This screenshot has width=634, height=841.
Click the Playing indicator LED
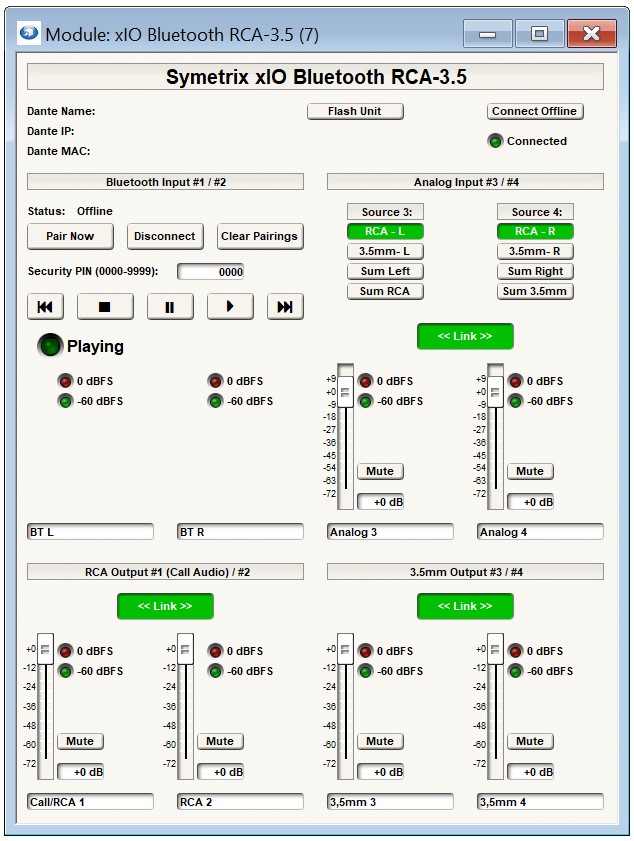pos(50,346)
